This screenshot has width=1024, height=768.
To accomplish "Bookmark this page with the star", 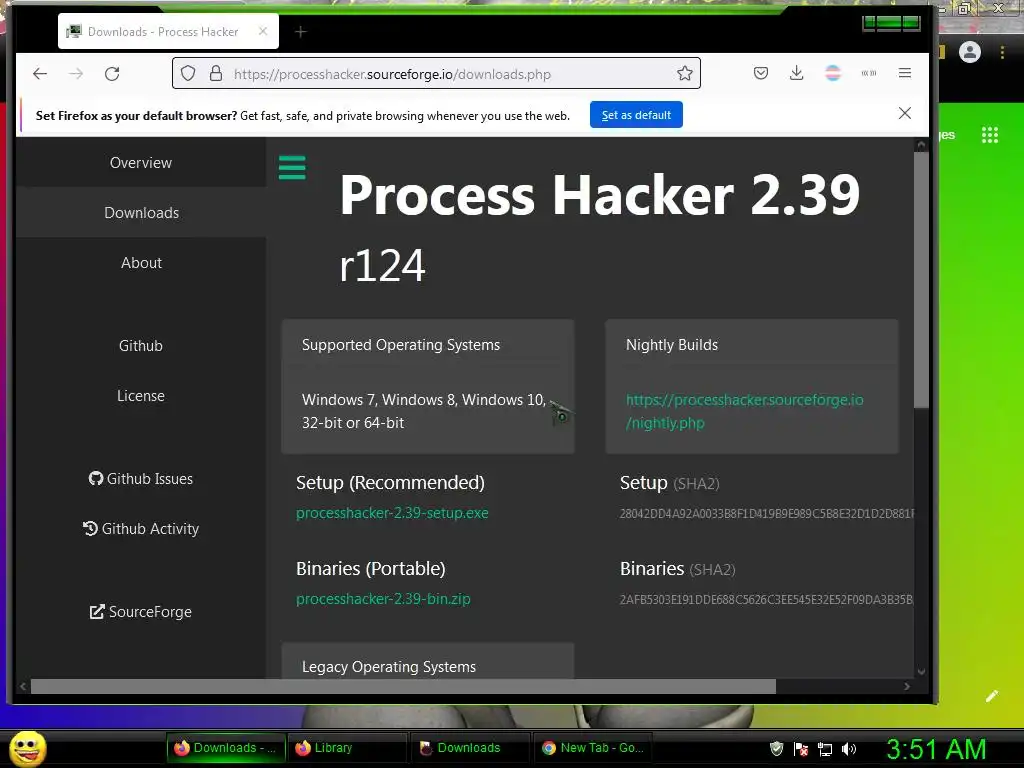I will coord(684,73).
